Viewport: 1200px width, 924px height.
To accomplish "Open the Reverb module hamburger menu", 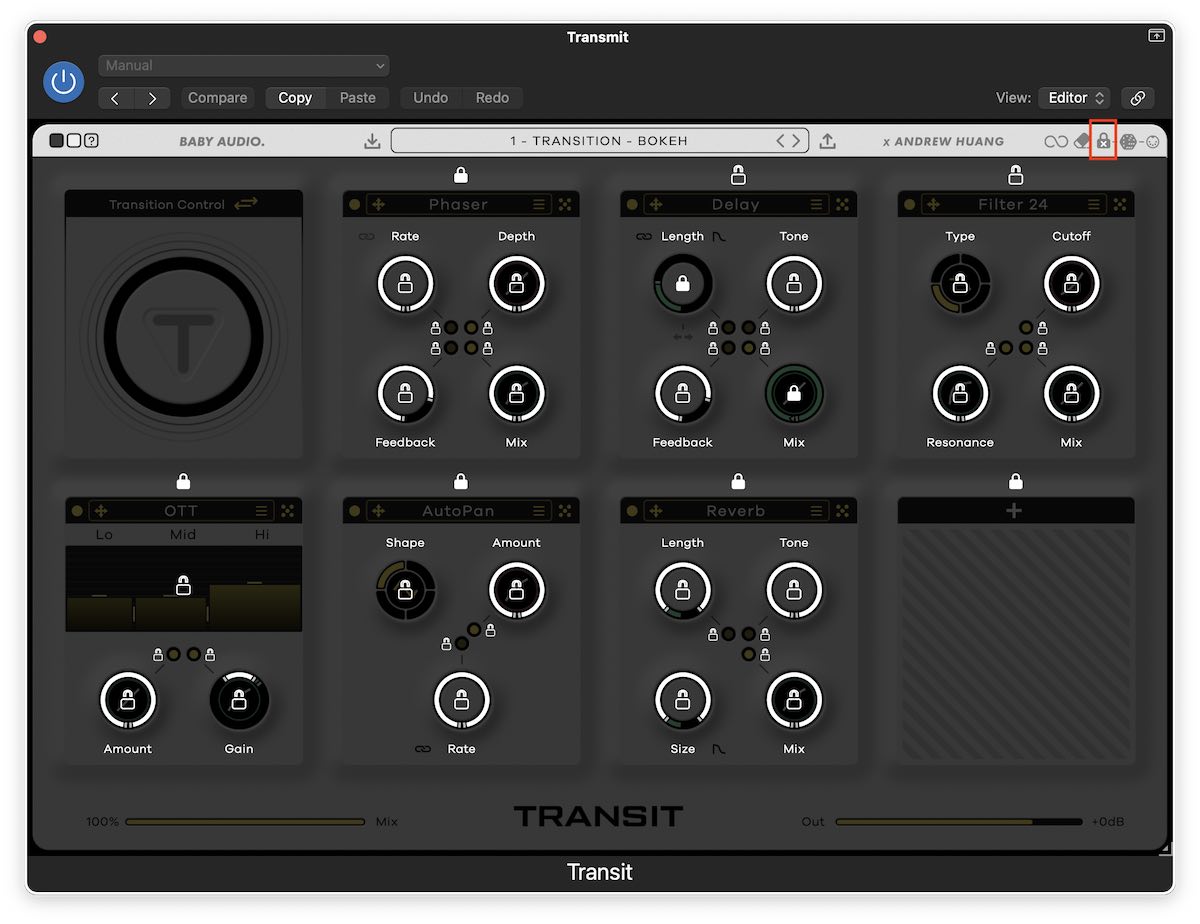I will point(817,511).
